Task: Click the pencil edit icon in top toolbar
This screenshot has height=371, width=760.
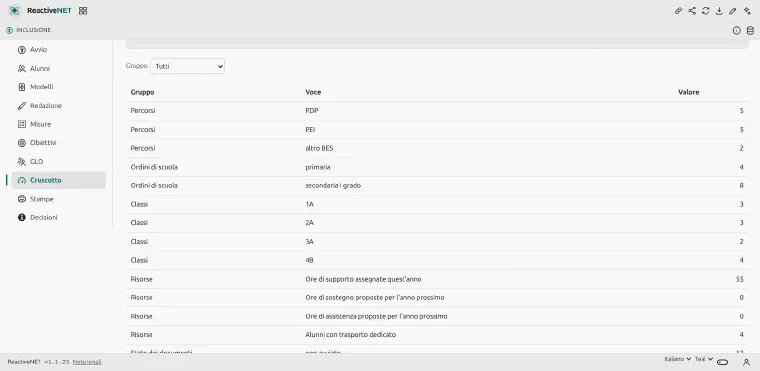Action: (x=733, y=11)
